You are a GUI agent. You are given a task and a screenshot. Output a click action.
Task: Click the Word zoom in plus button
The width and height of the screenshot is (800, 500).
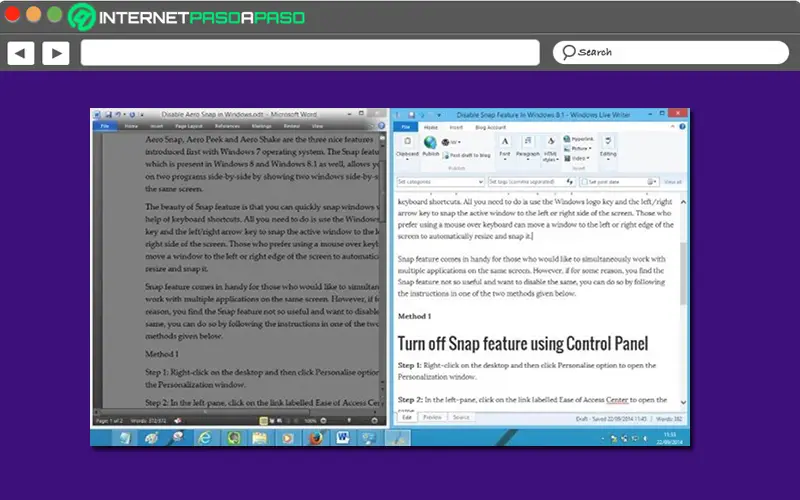coord(374,420)
